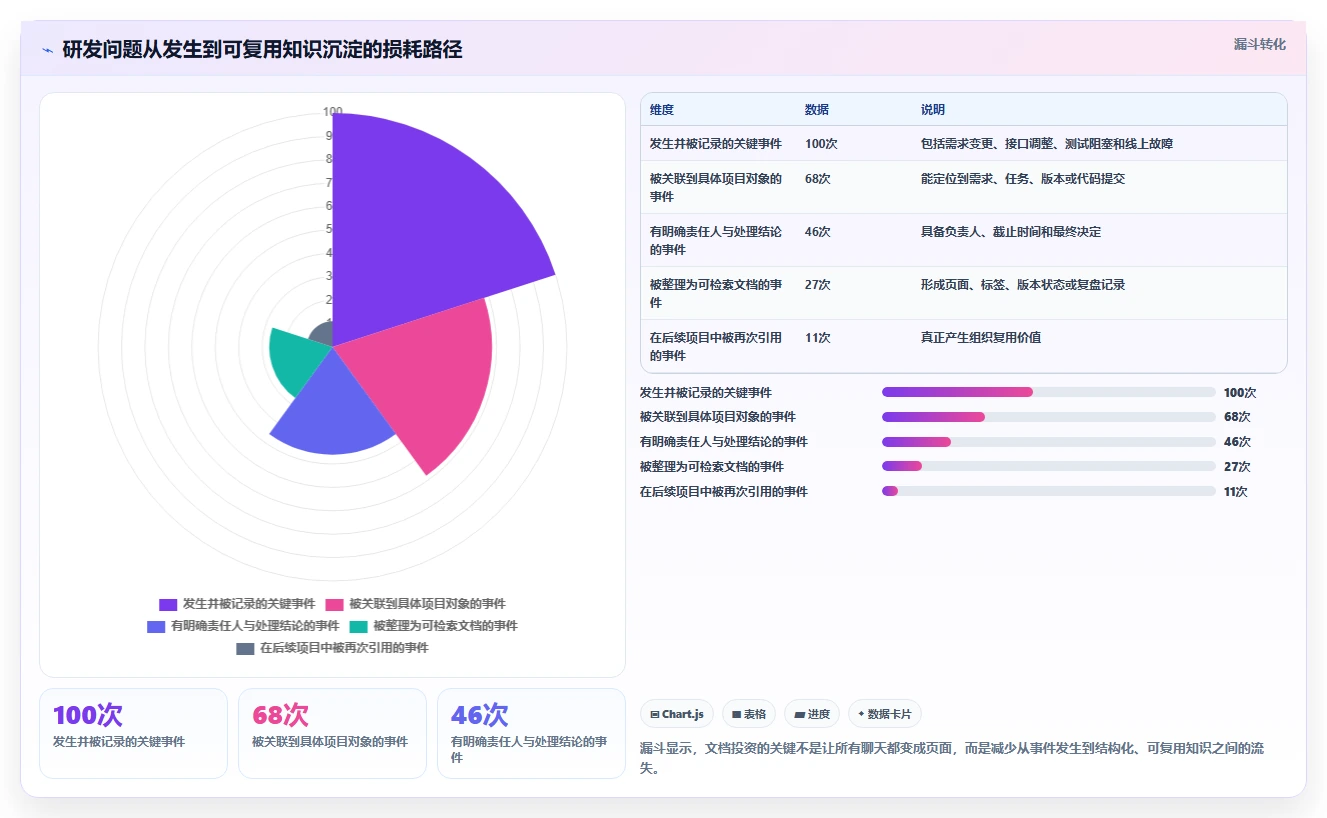
Task: Click the 漏斗转化 tag in the header
Action: click(1259, 45)
